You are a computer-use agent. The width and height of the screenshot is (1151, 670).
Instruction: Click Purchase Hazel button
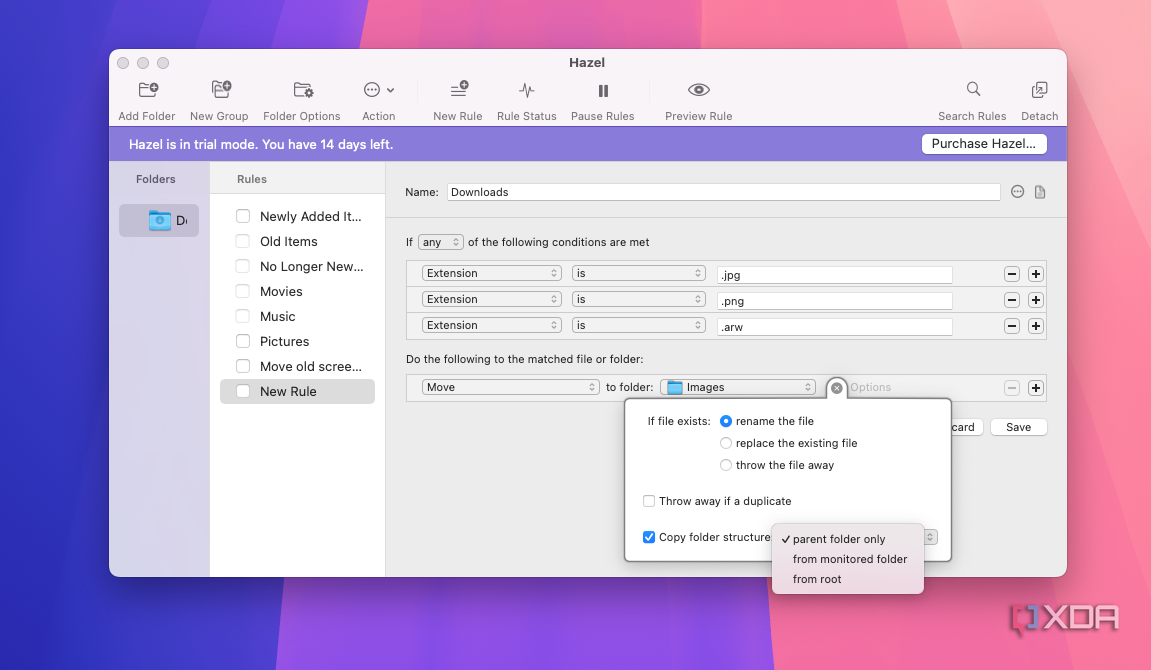point(984,144)
